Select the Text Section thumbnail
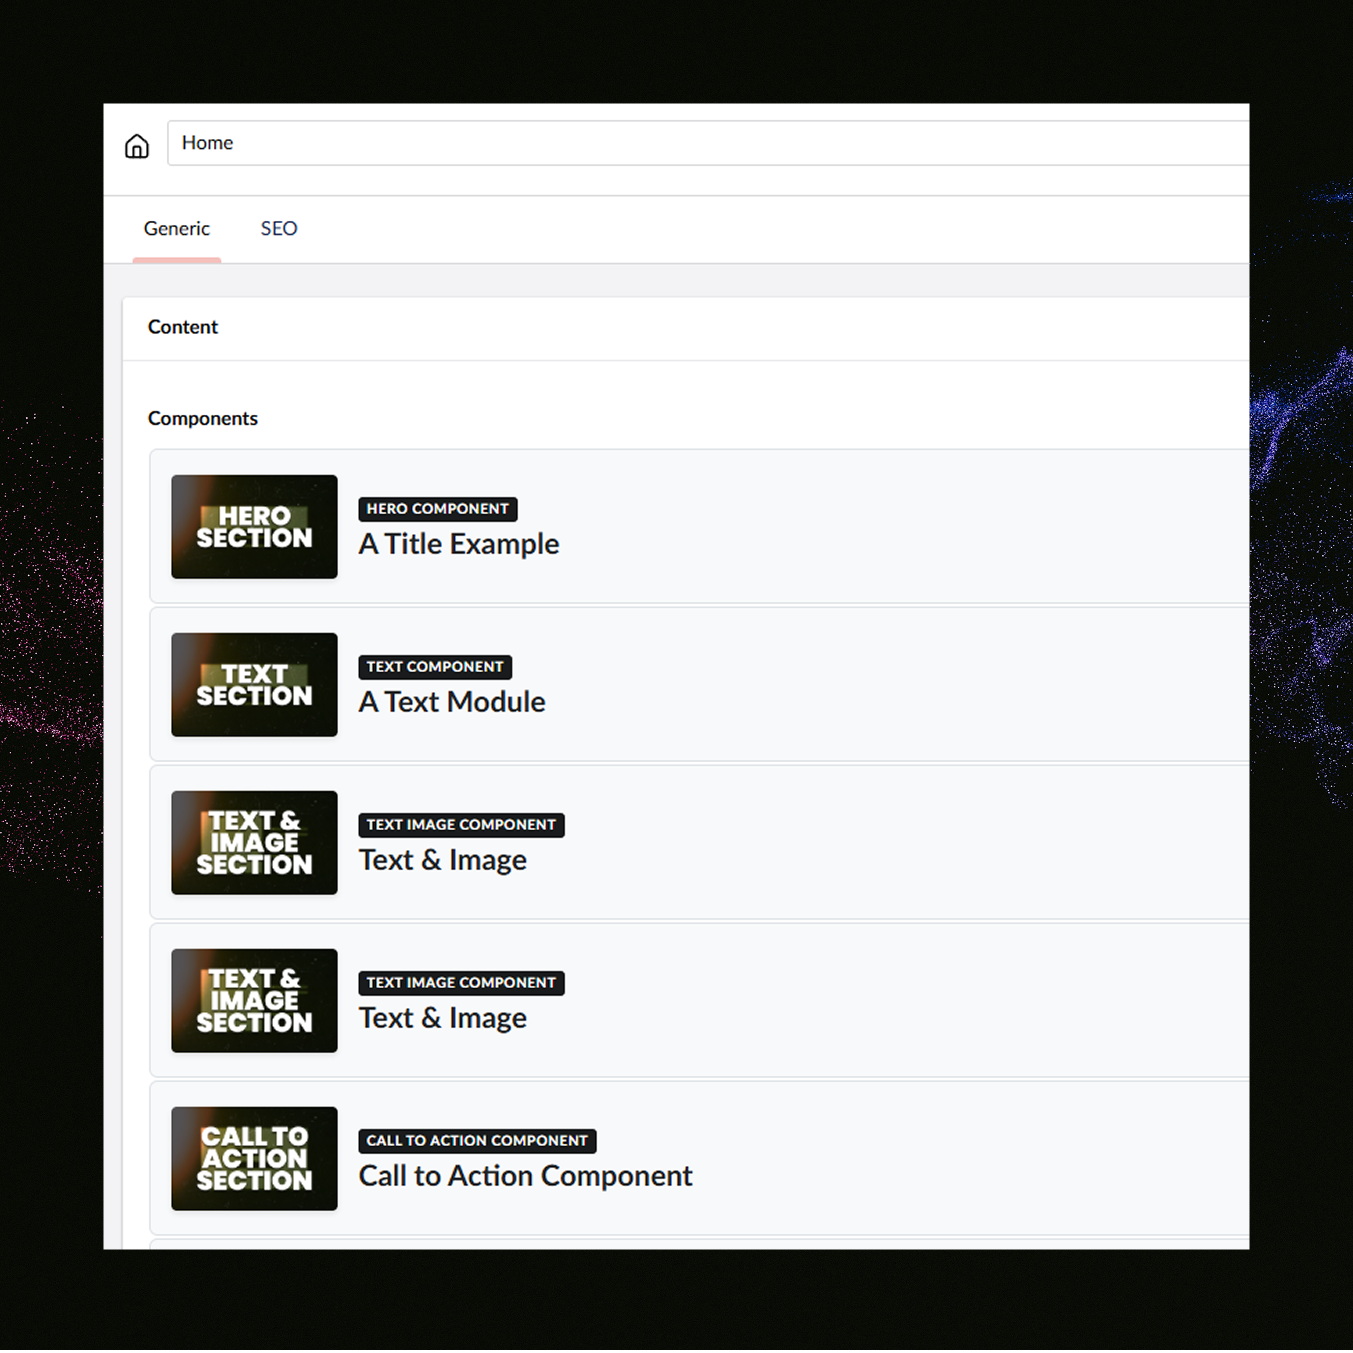The width and height of the screenshot is (1353, 1353). 254,685
